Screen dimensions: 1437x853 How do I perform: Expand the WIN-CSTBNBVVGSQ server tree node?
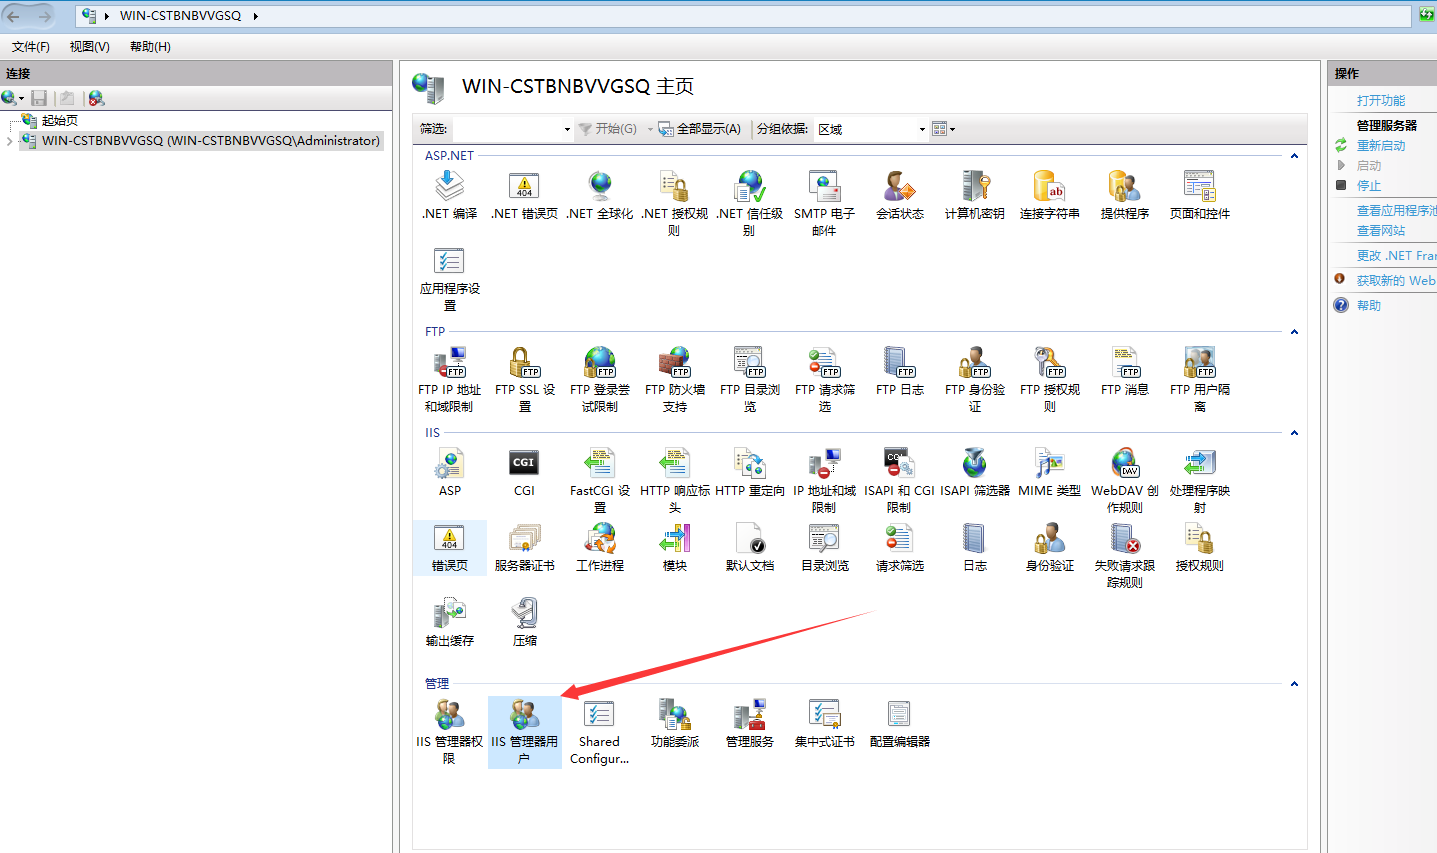10,141
